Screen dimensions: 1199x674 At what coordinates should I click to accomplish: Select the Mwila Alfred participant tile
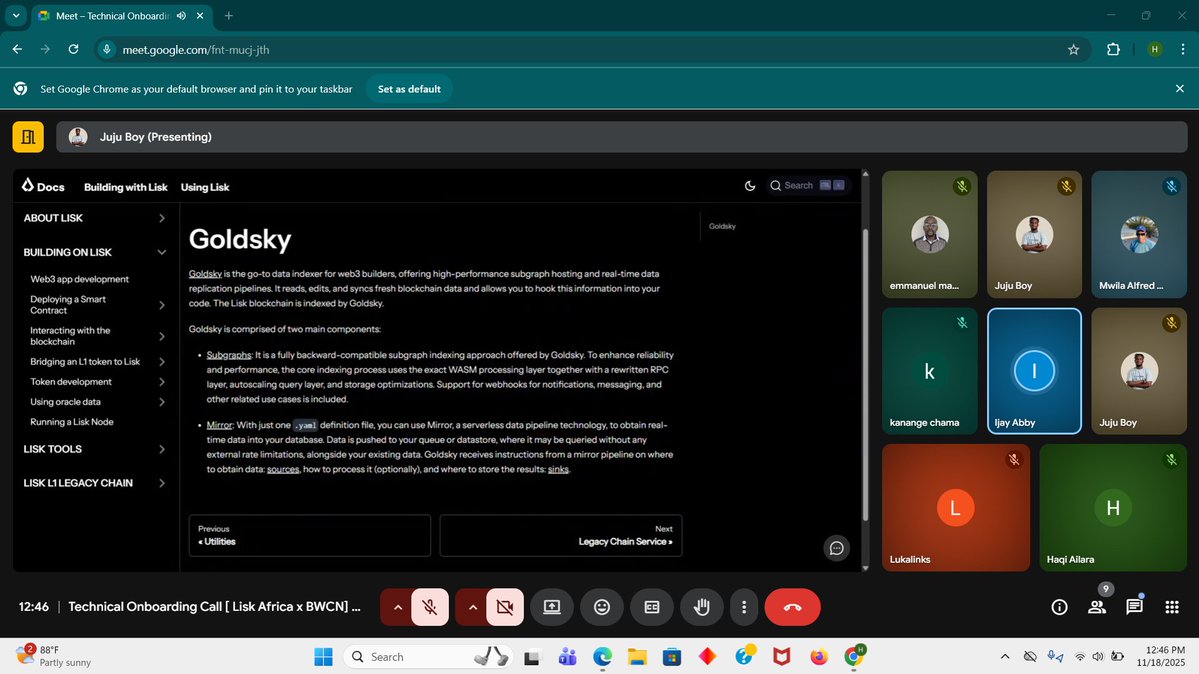[x=1139, y=234]
